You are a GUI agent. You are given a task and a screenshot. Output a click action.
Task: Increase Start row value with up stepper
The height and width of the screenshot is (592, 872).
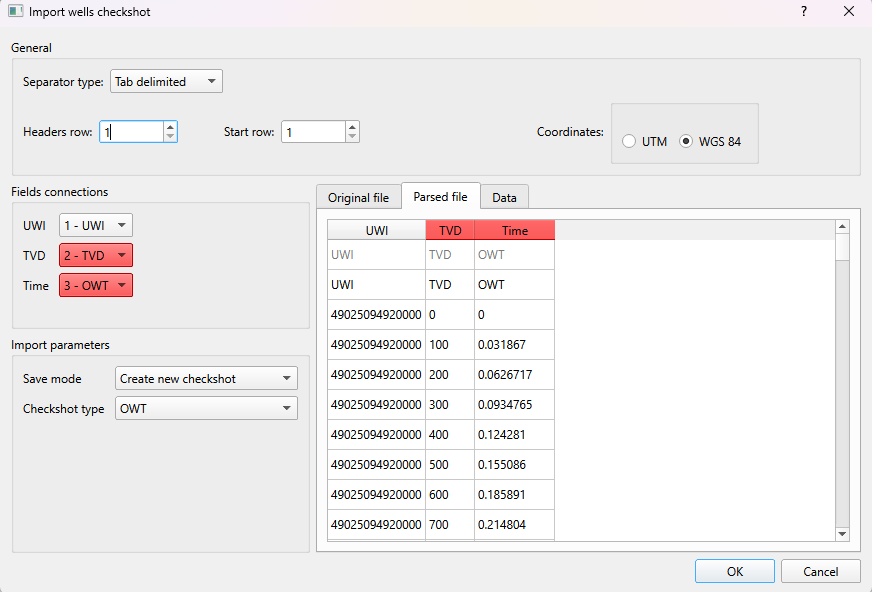coord(352,126)
